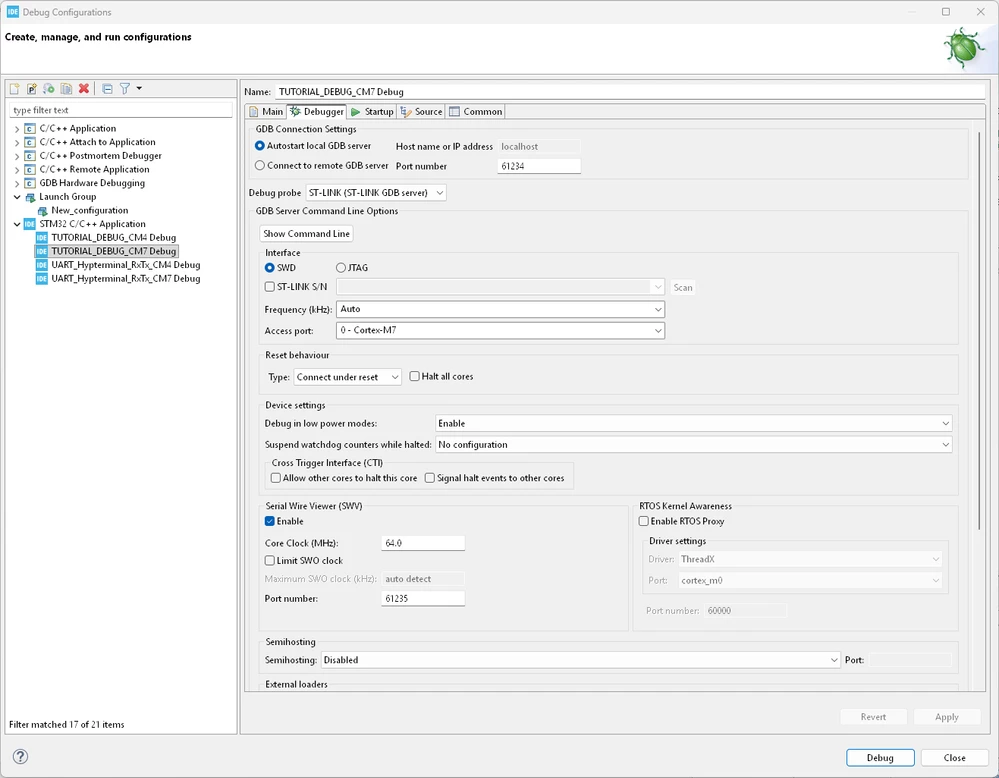999x778 pixels.
Task: Open the filter options dropdown arrow
Action: pos(139,89)
